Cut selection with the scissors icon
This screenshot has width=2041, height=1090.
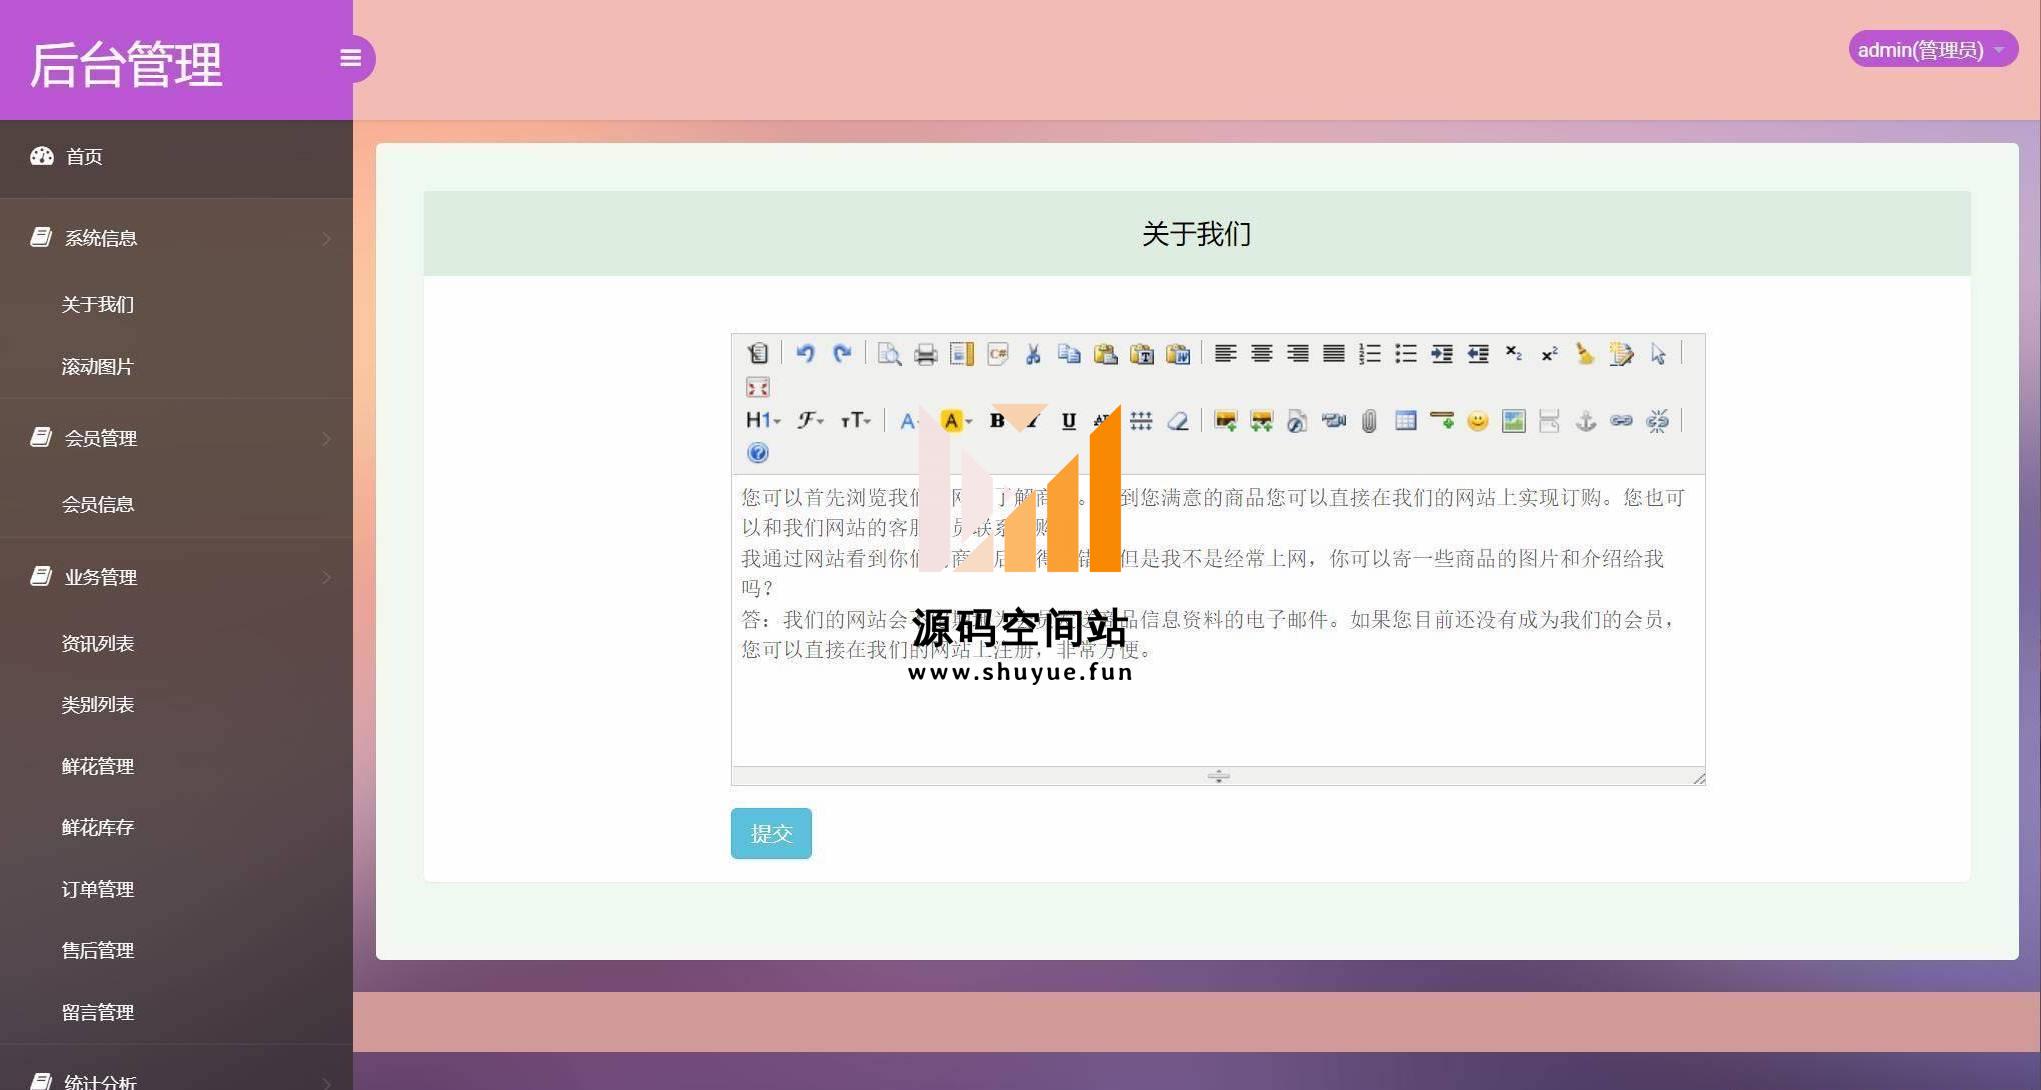1033,353
